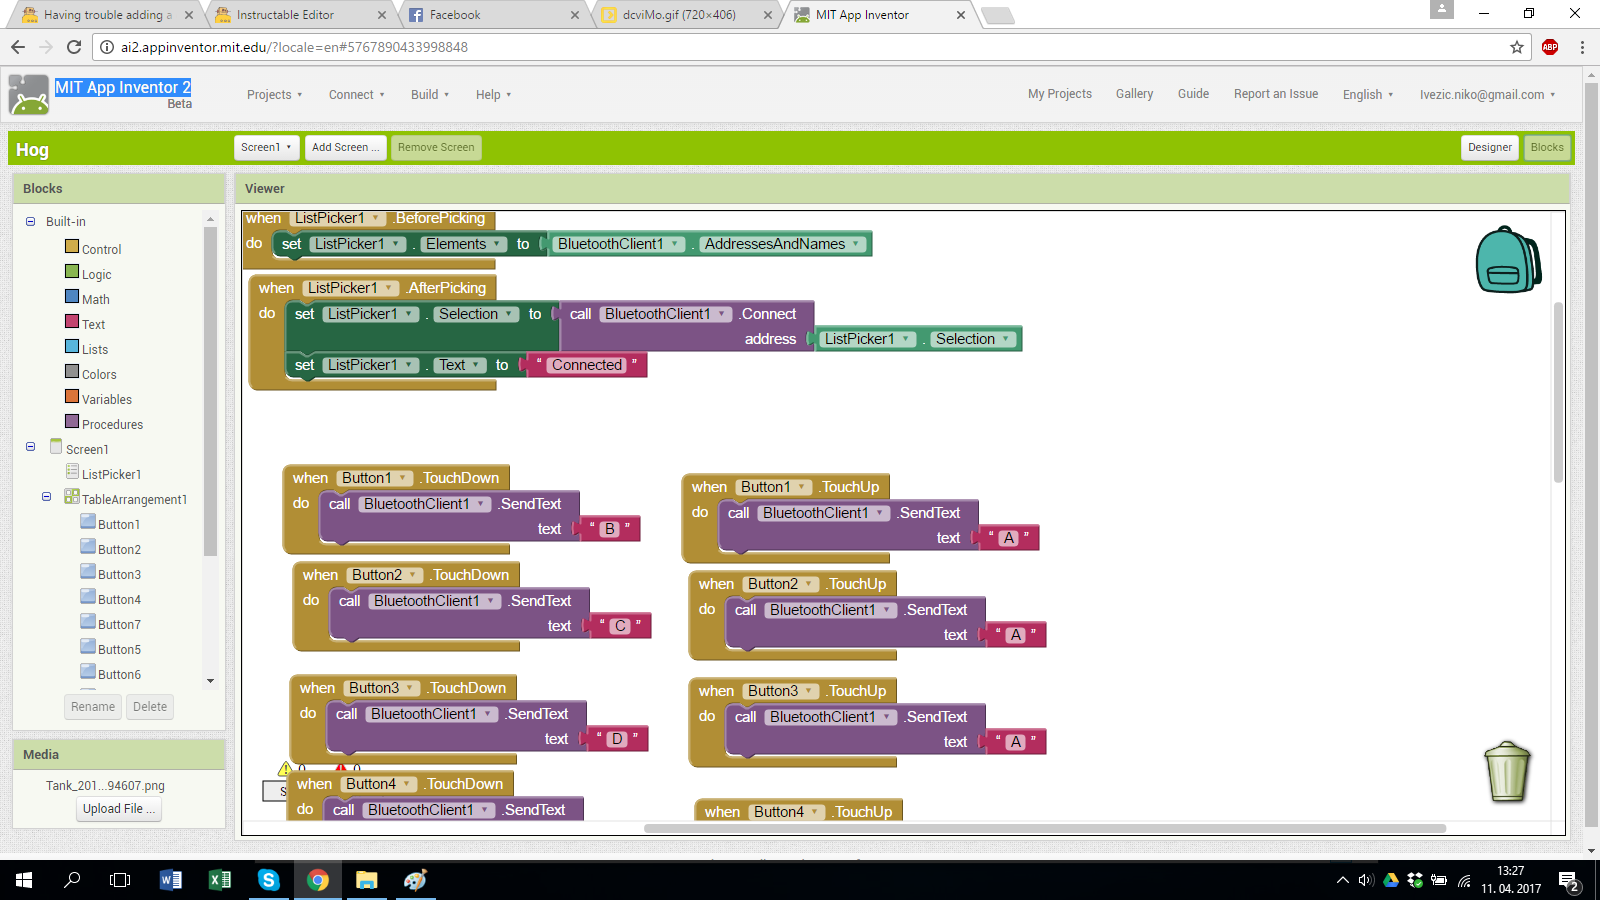Open Elements property dropdown in set block
Screen dimensions: 1600x900
[463, 244]
